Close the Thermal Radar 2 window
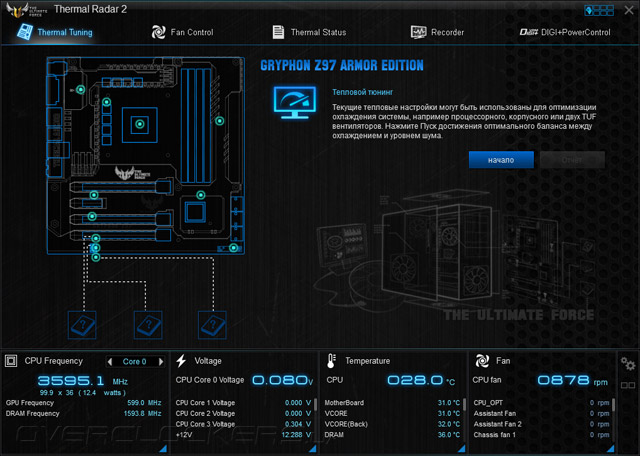640x456 pixels. [x=629, y=10]
